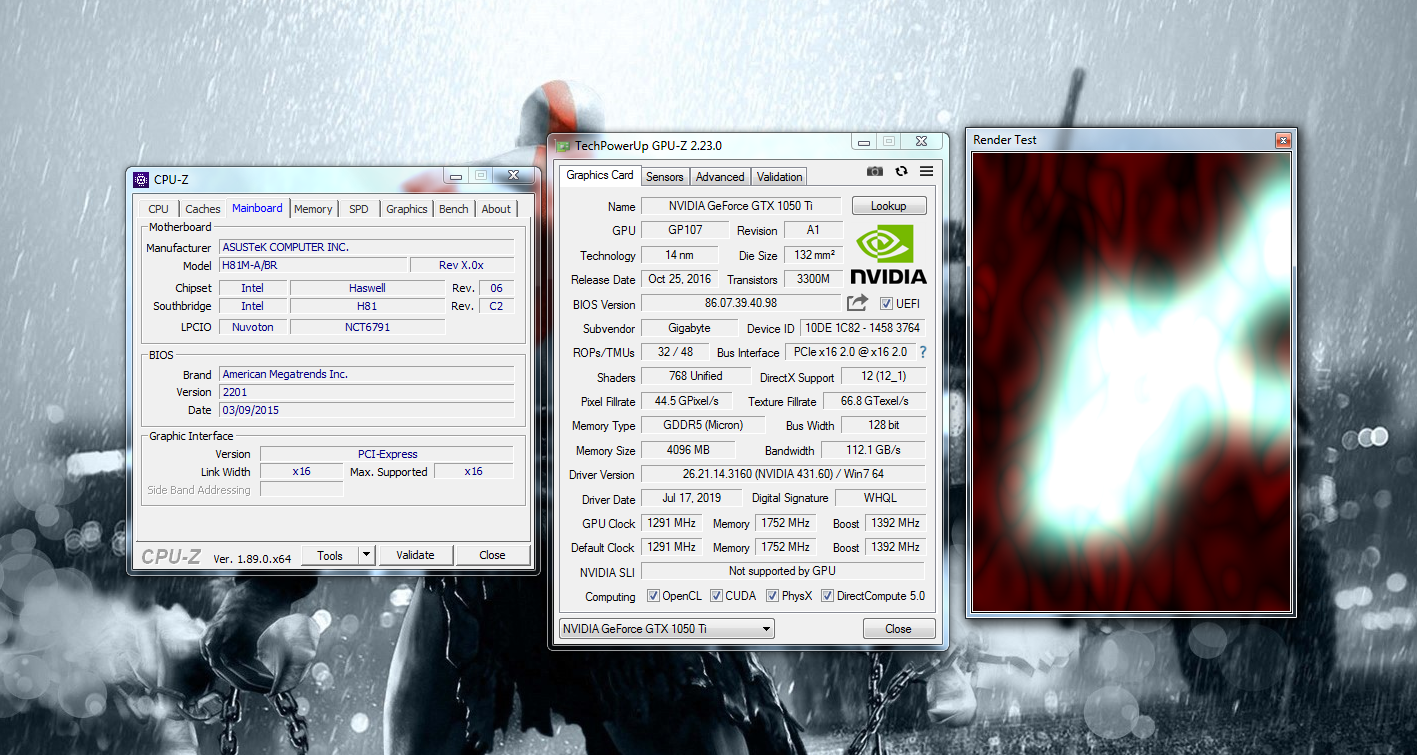The width and height of the screenshot is (1417, 755).
Task: Switch to the Graphics tab in CPU-Z
Action: pyautogui.click(x=407, y=209)
